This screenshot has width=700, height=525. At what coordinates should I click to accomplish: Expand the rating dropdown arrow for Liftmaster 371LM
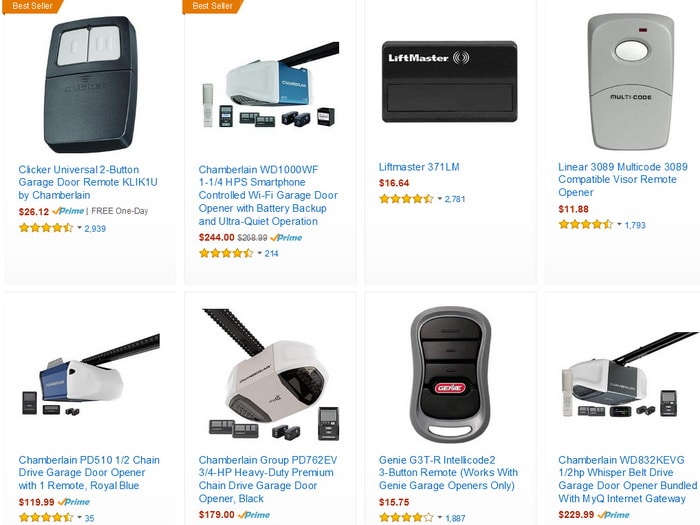coord(440,199)
